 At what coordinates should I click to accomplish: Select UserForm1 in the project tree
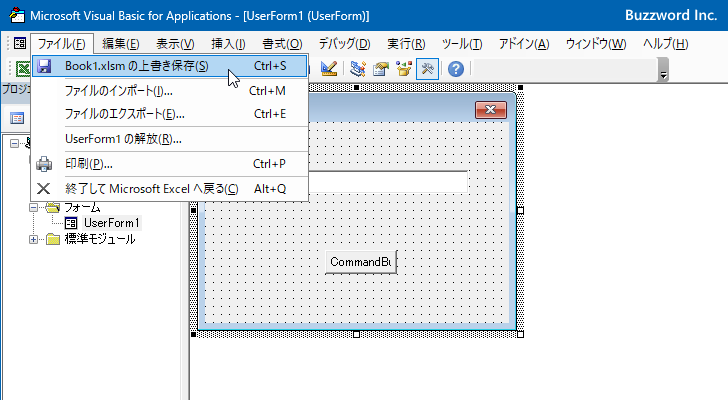point(111,223)
